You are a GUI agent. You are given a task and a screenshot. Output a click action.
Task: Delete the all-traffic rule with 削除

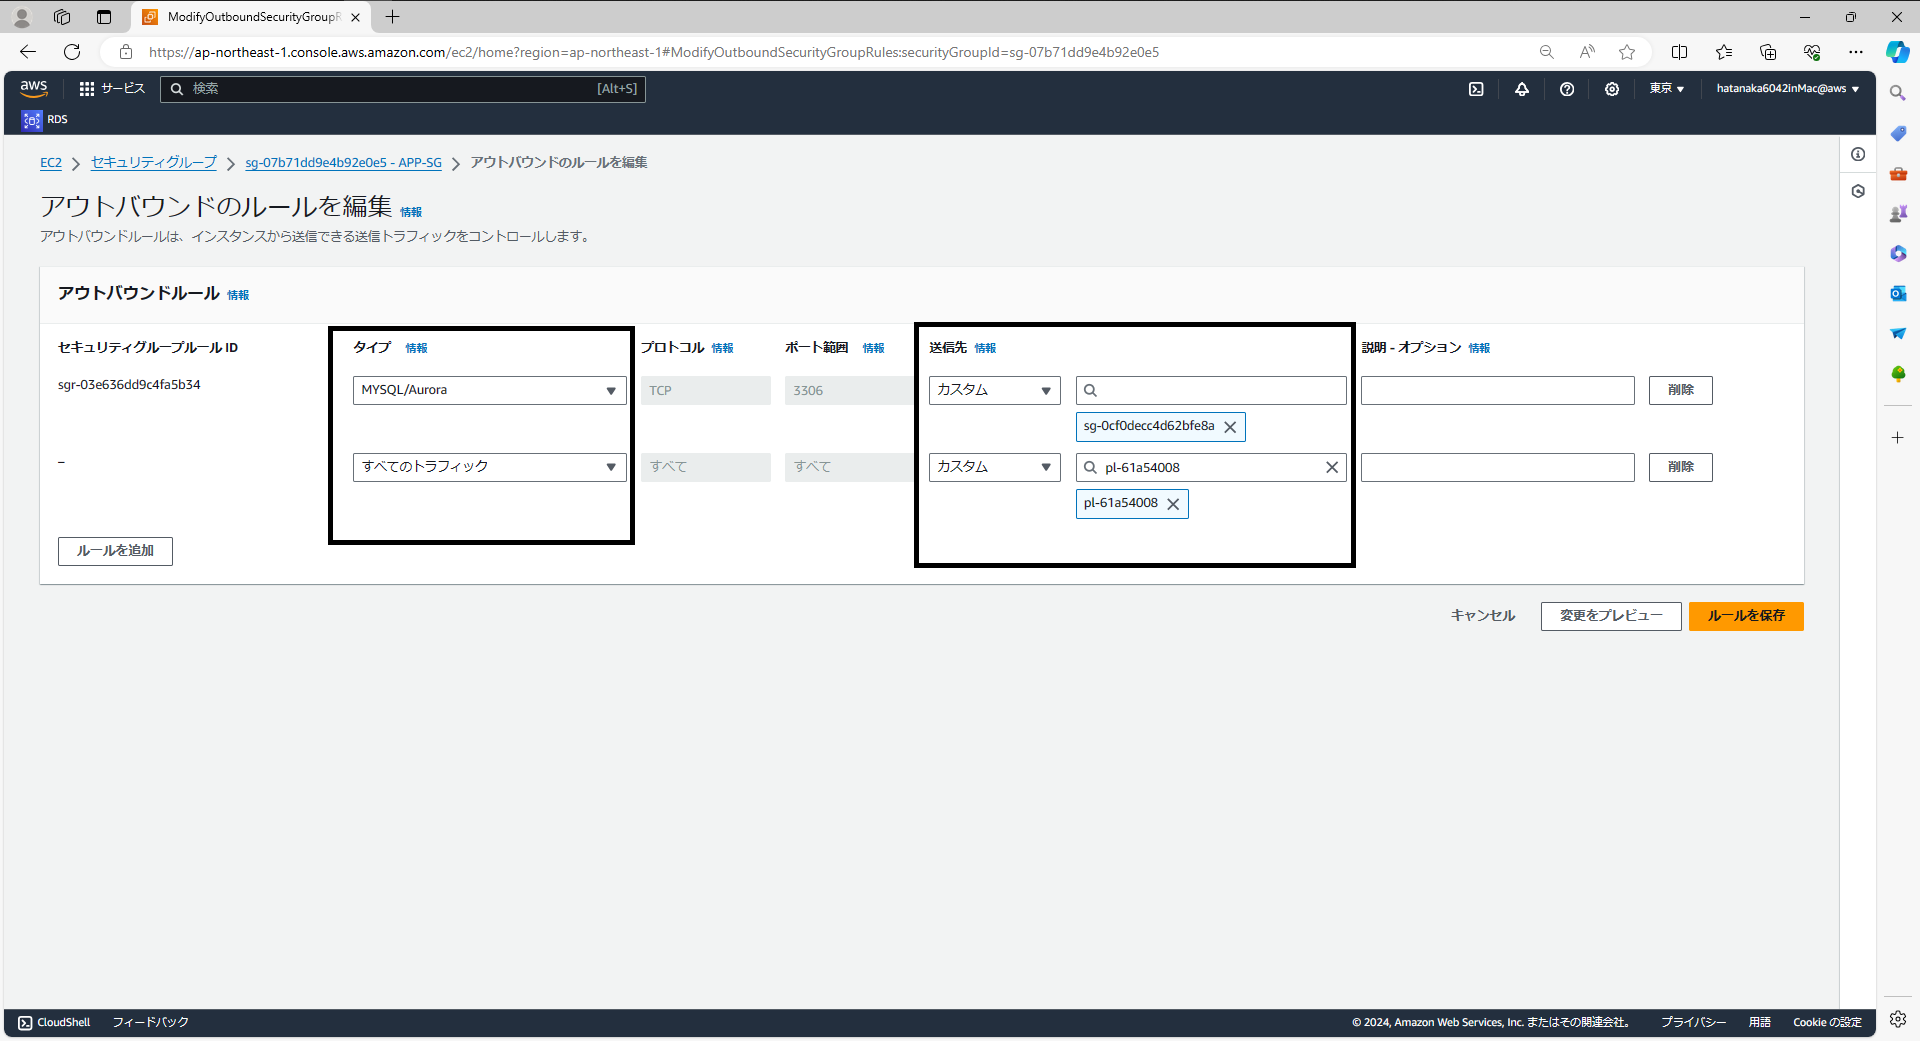point(1681,467)
